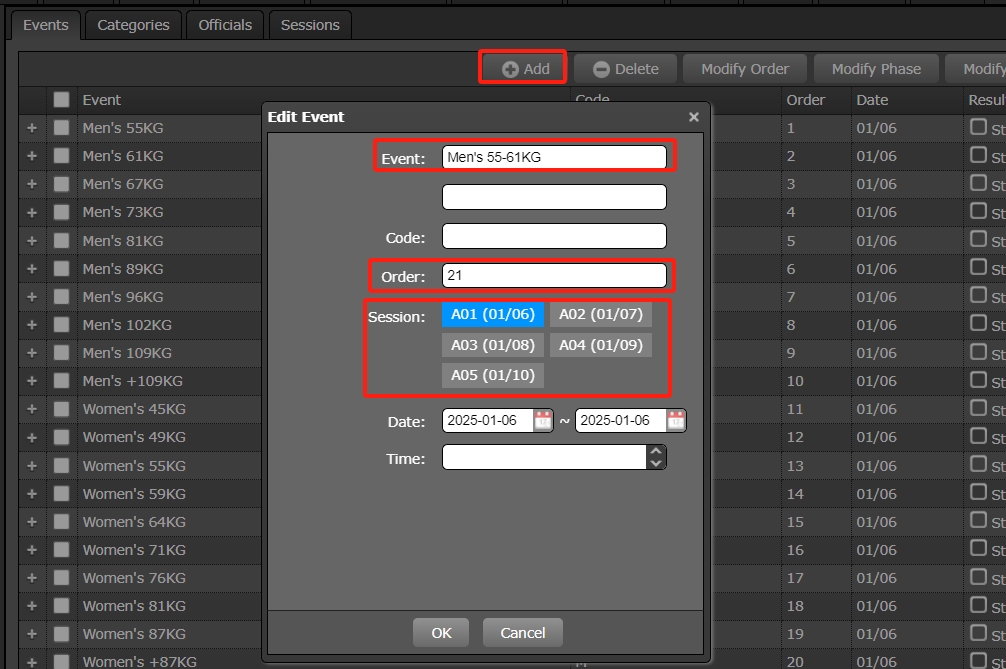Click the Modify Order button
Screen dimensions: 1006x669
point(745,69)
